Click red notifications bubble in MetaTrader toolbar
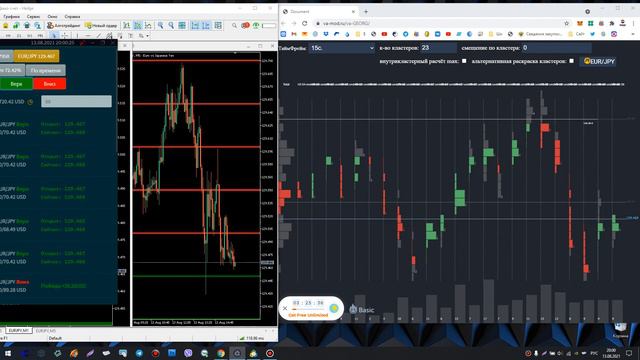The height and width of the screenshot is (360, 640). (x=245, y=25)
